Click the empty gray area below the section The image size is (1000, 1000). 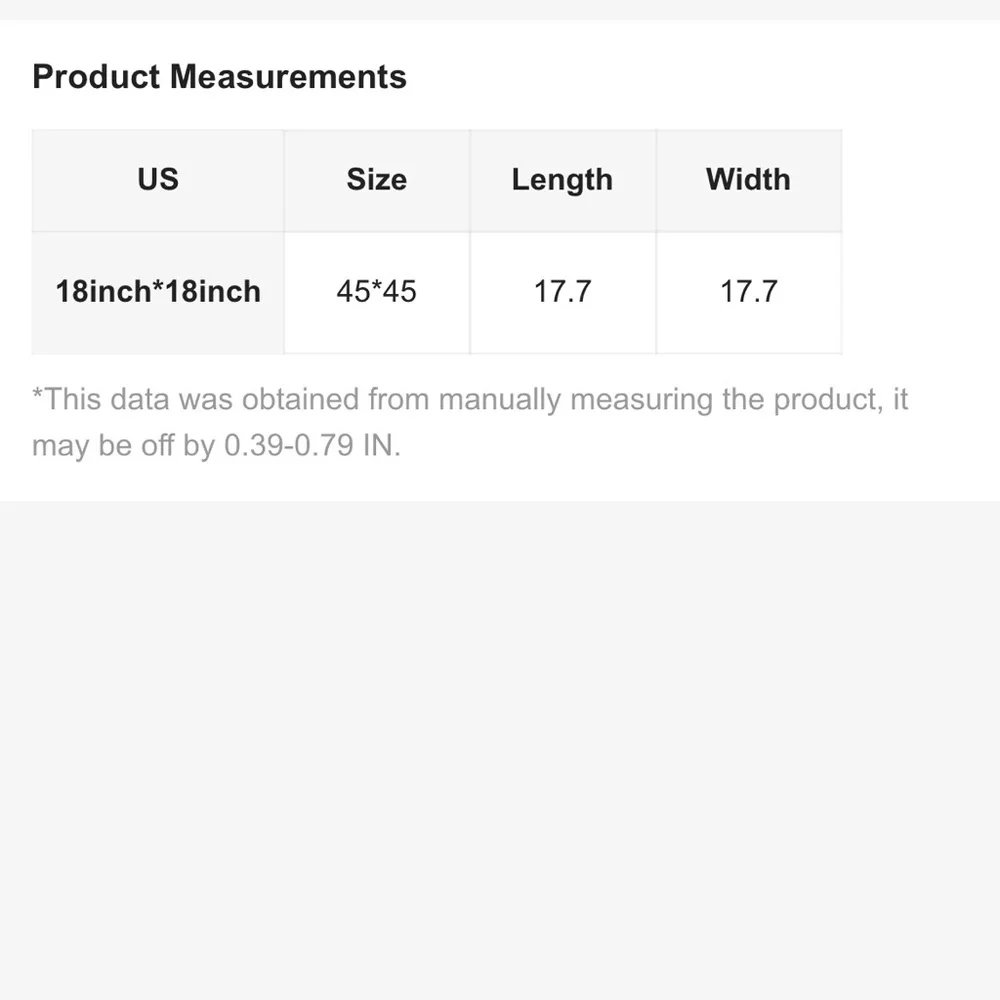pos(500,750)
